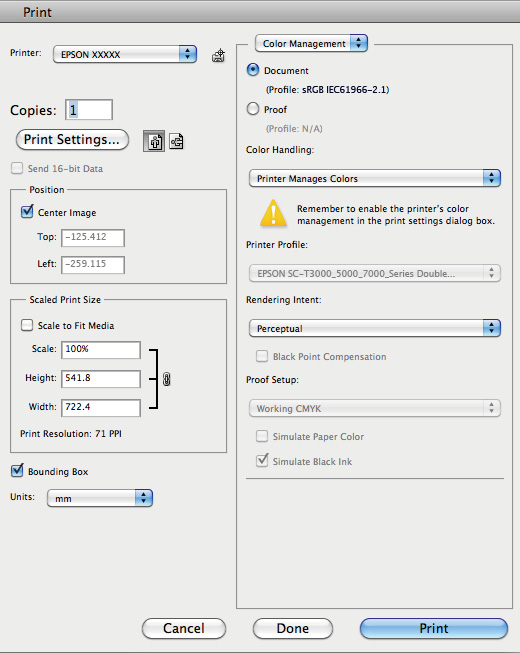Click the Height field showing 541.8

[101, 379]
